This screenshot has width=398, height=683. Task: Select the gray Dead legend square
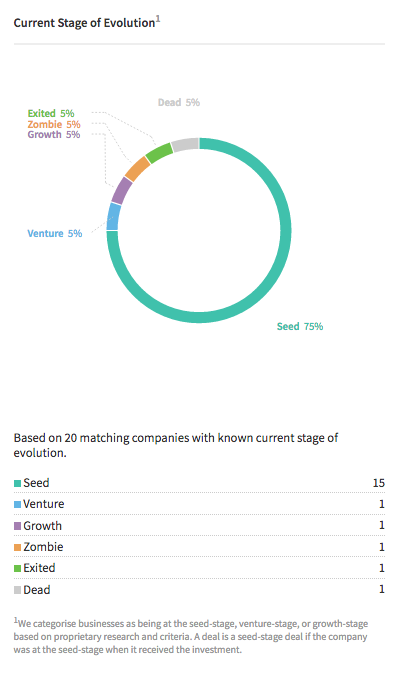[x=17, y=590]
